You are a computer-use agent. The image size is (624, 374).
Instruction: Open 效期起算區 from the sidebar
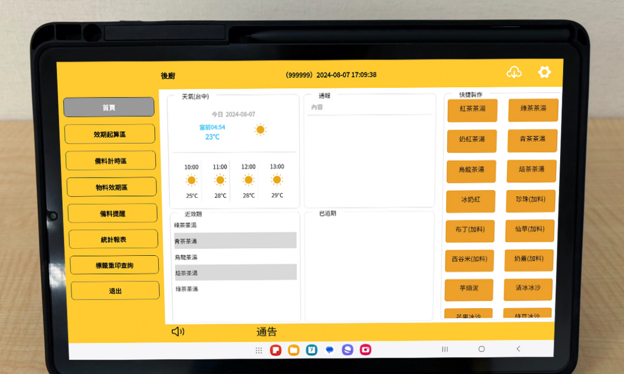[x=109, y=134]
